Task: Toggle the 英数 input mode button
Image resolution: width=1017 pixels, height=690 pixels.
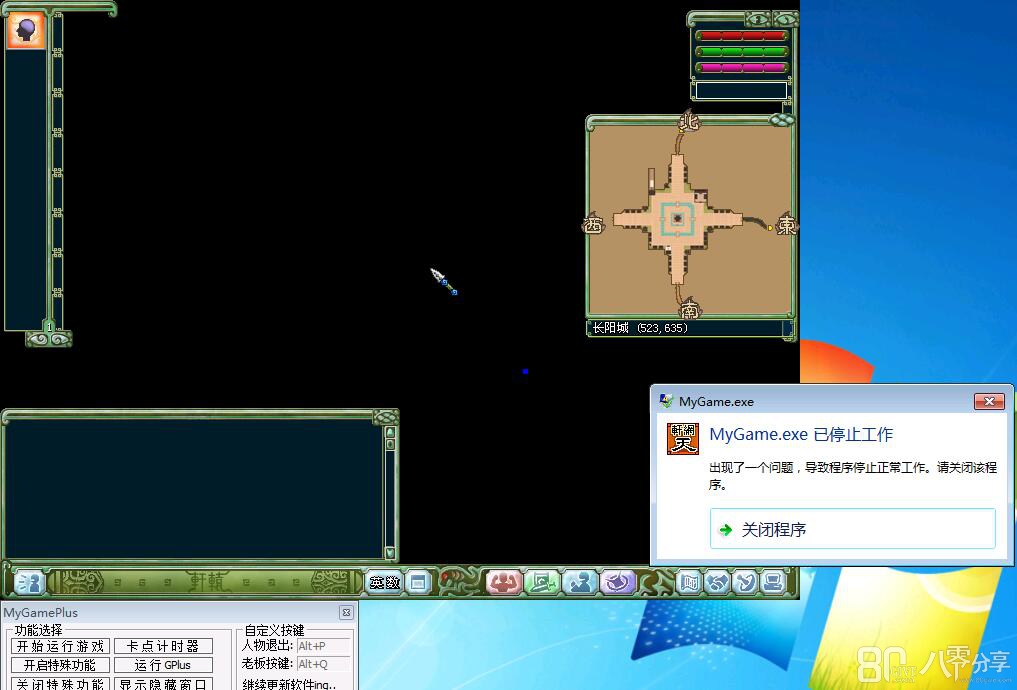Action: click(384, 582)
